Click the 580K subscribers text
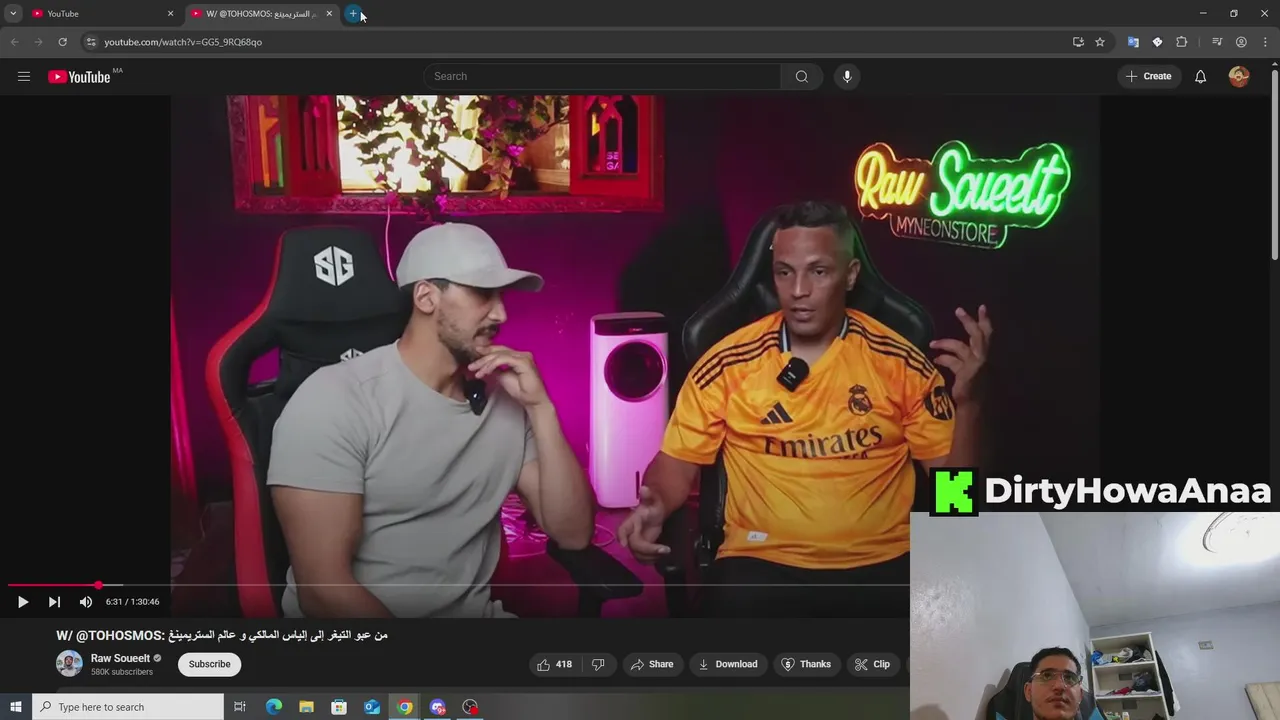The width and height of the screenshot is (1280, 720). (122, 672)
